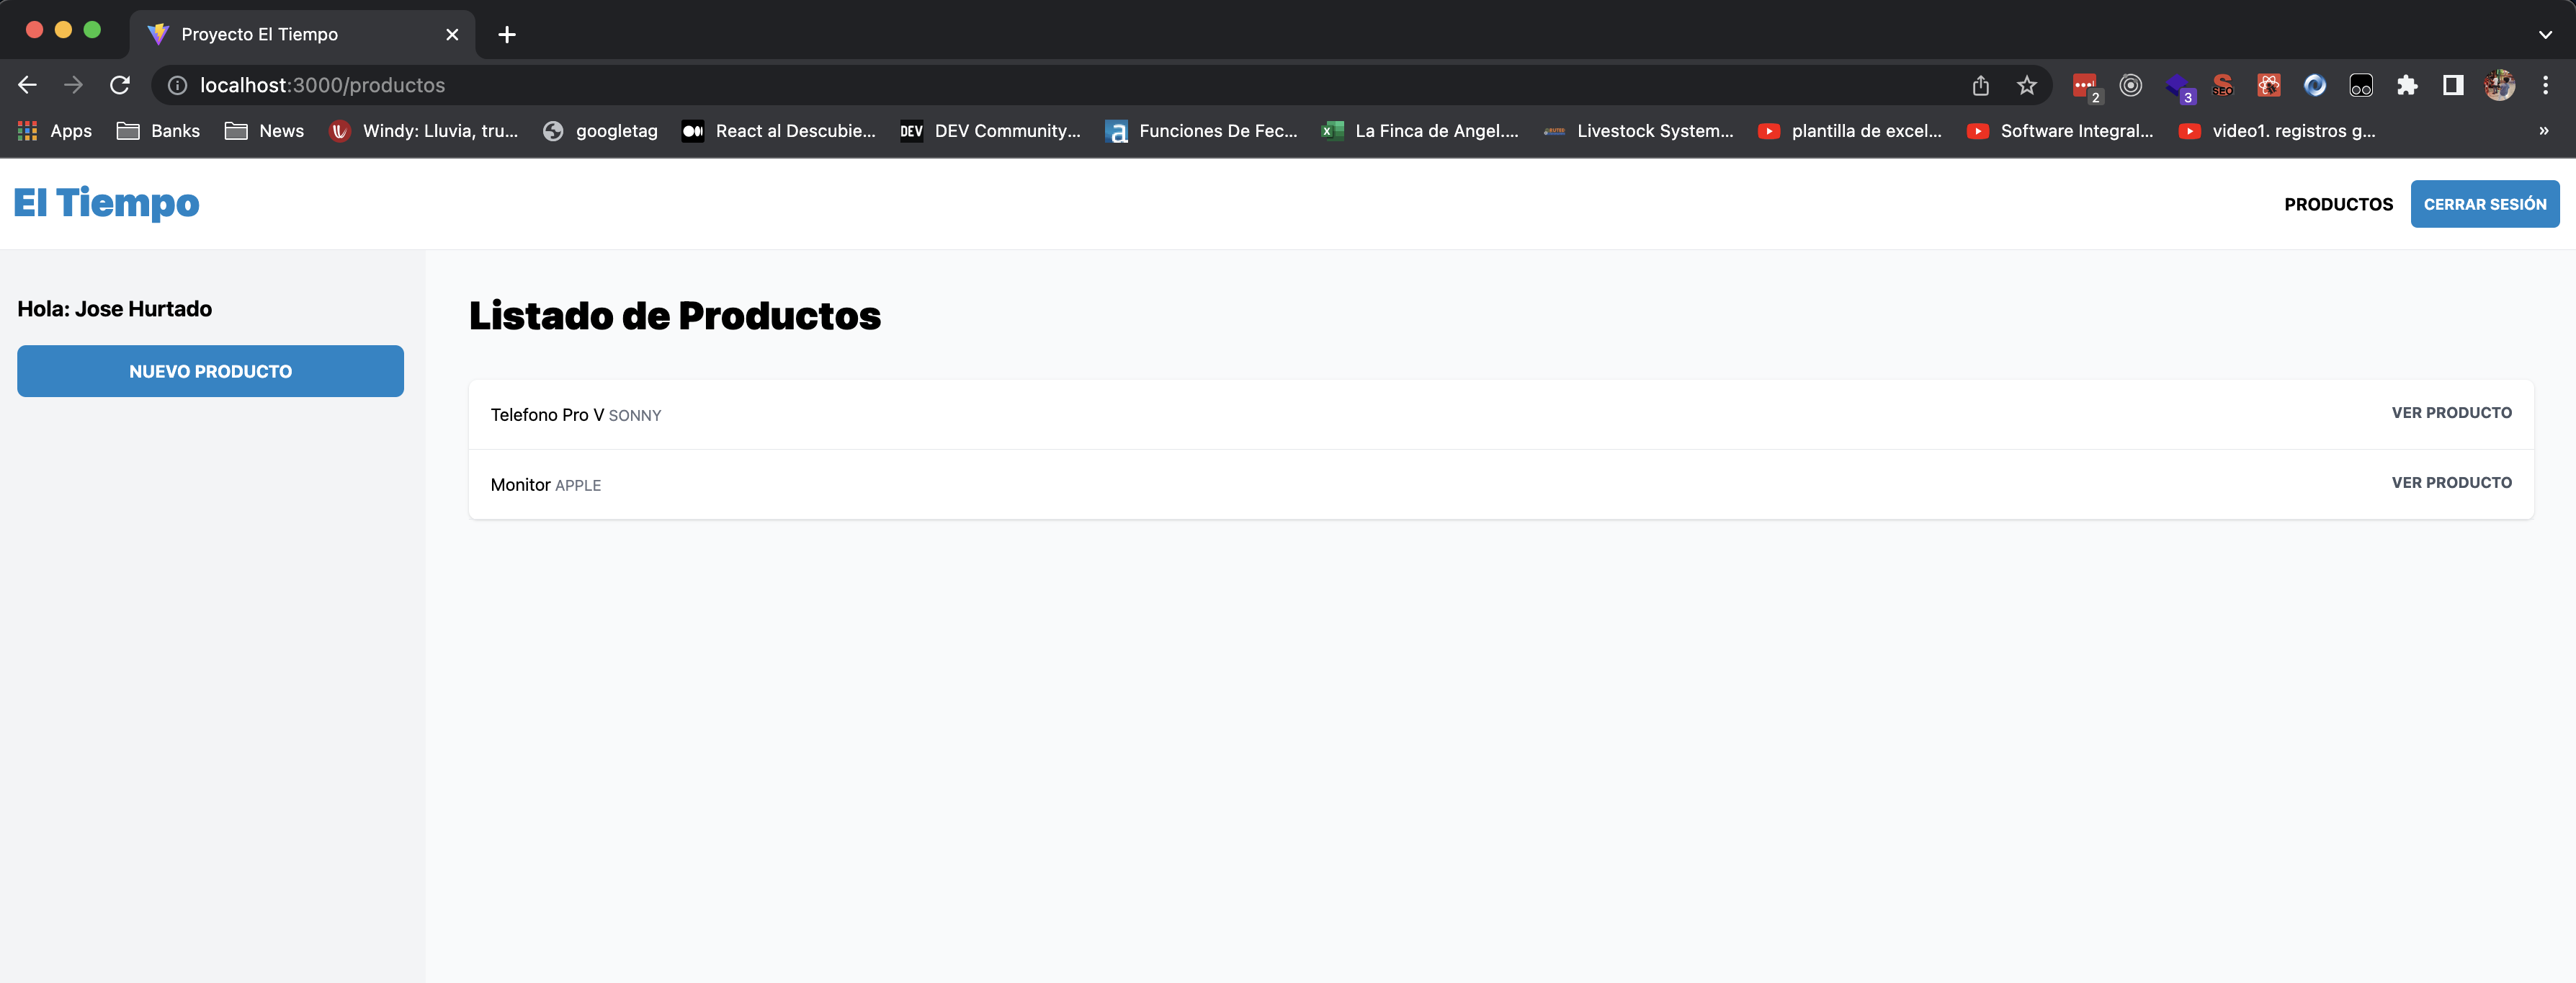2576x983 pixels.
Task: Click the Apps grid icon
Action: coord(27,130)
